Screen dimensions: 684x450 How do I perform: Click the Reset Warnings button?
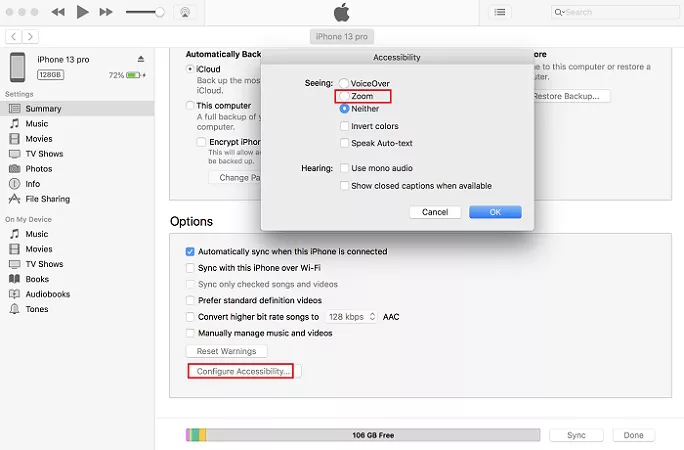226,351
